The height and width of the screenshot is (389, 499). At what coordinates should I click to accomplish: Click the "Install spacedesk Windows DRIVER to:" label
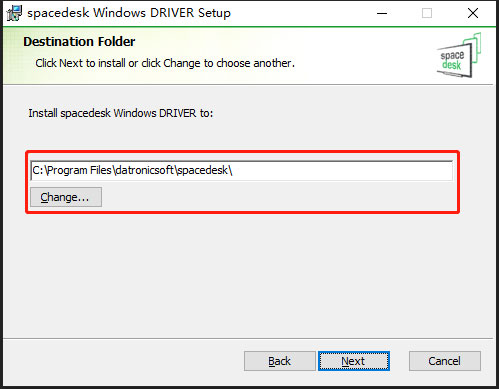[121, 113]
